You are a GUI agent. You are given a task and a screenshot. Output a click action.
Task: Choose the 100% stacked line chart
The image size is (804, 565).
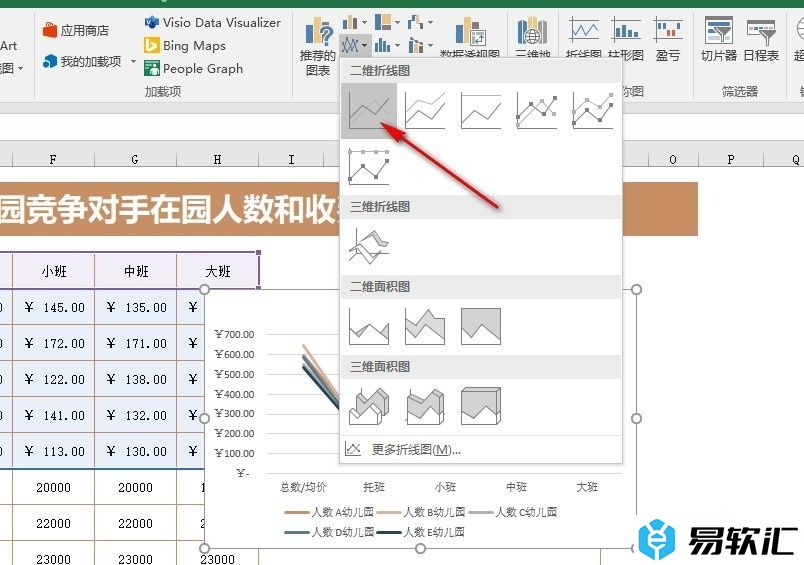pos(481,110)
